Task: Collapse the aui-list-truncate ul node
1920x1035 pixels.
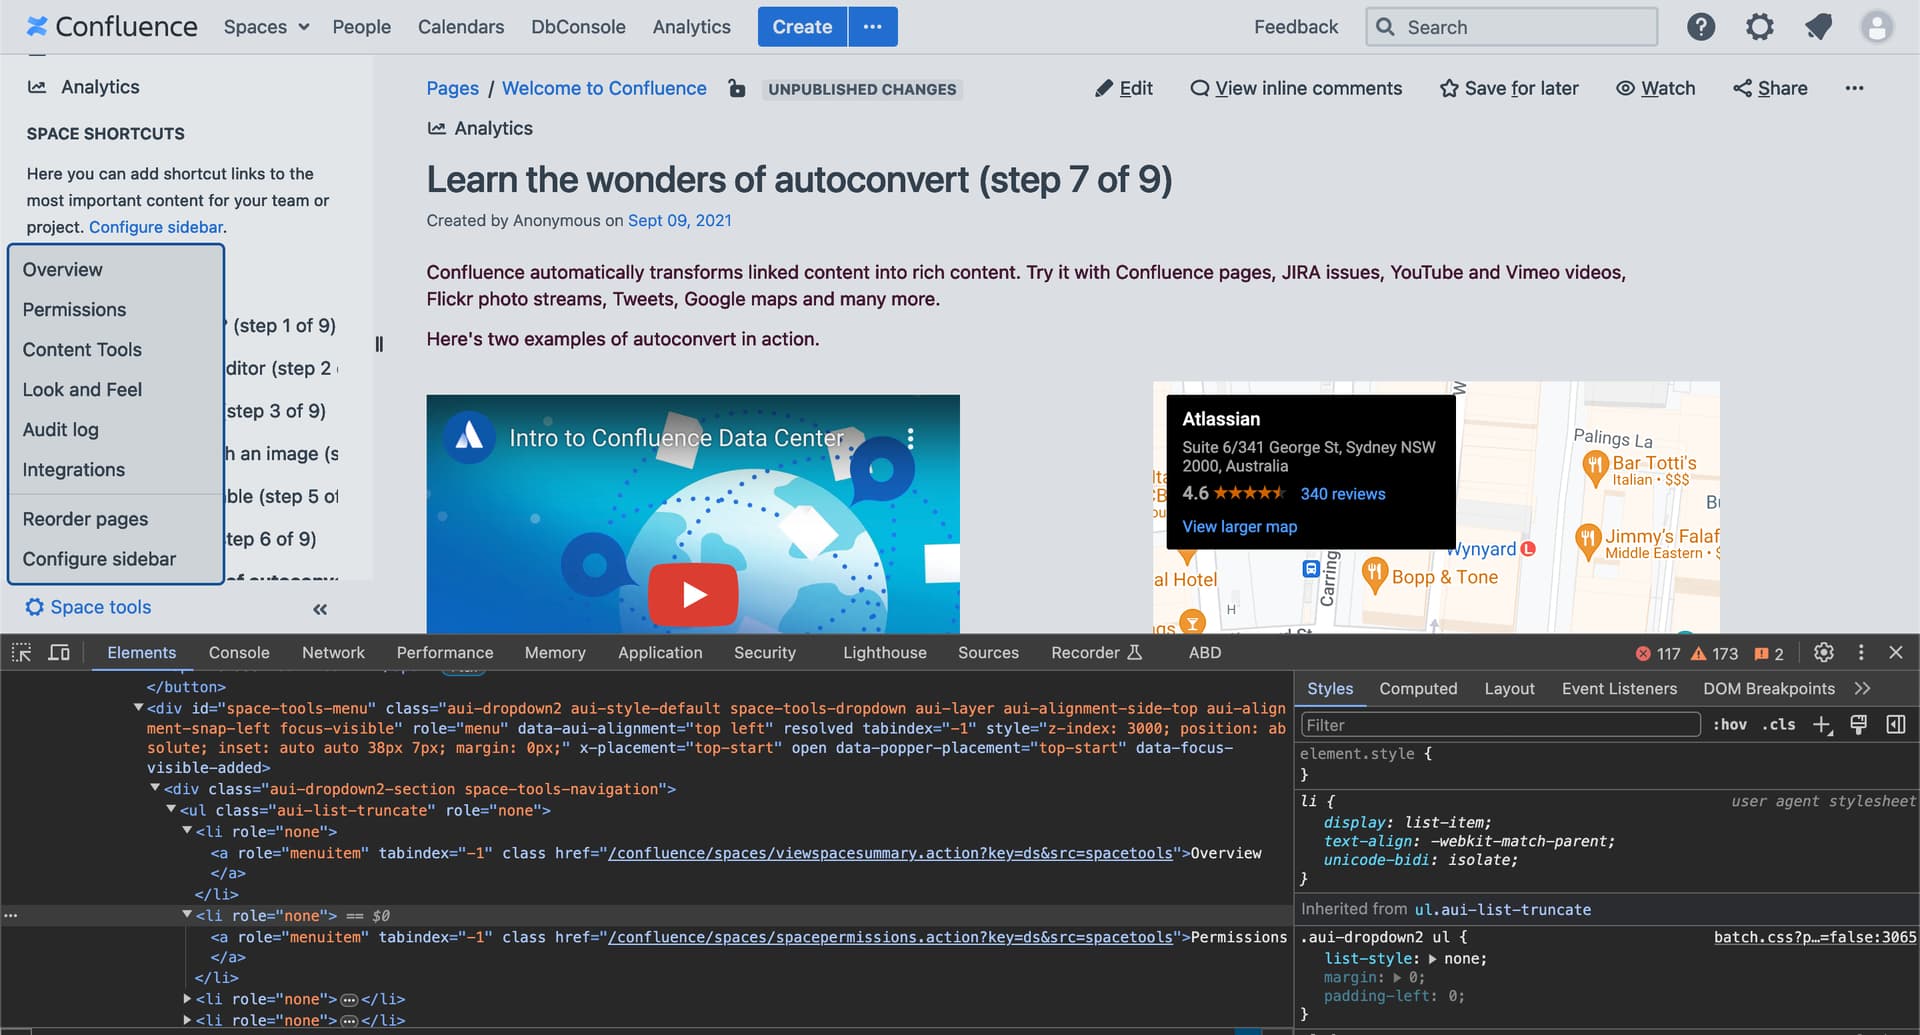Action: pos(171,810)
